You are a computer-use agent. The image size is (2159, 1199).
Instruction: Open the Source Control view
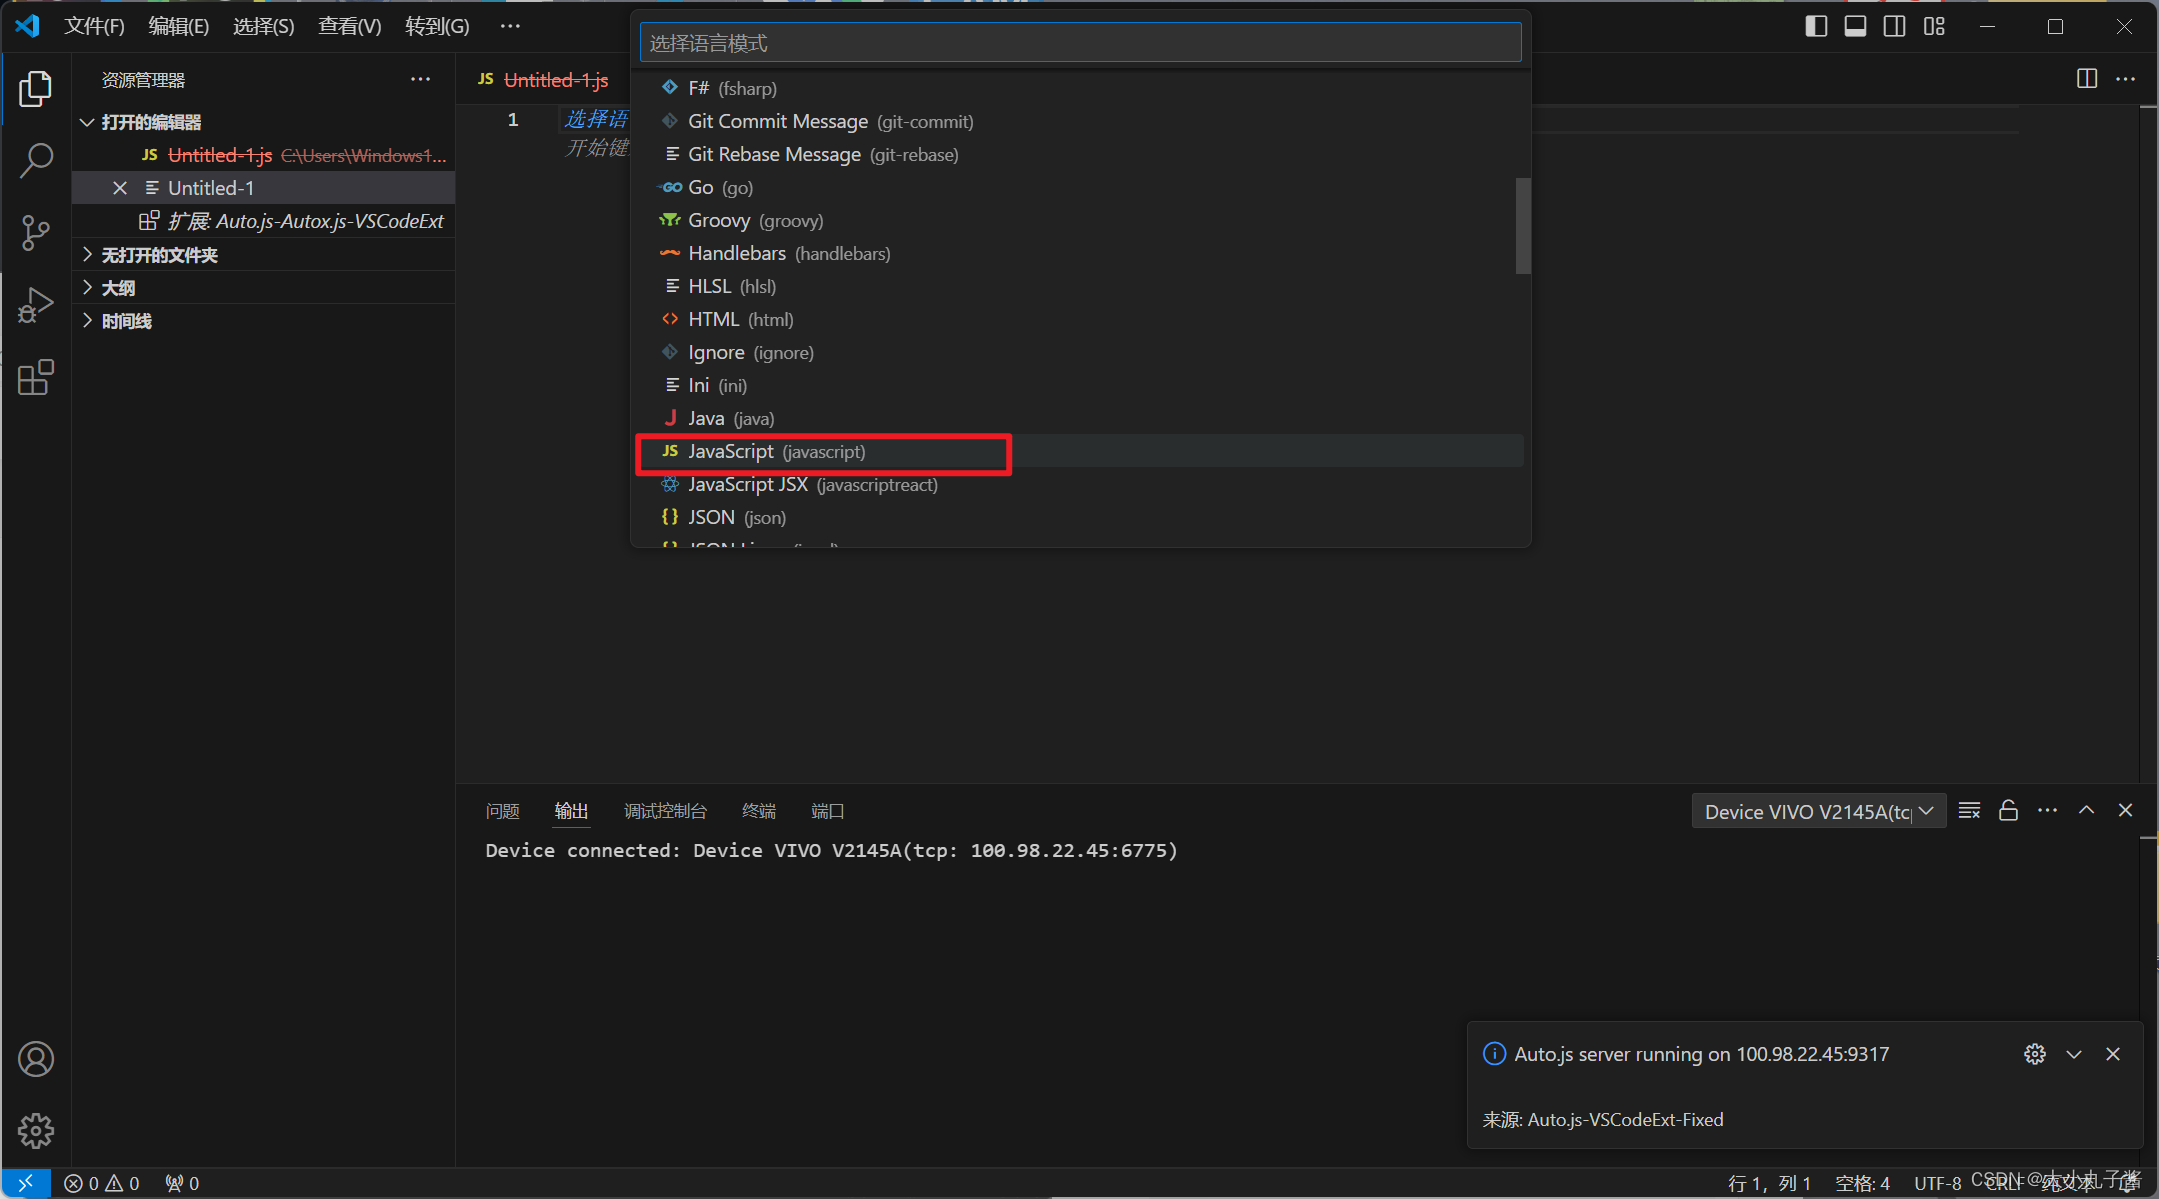(36, 233)
